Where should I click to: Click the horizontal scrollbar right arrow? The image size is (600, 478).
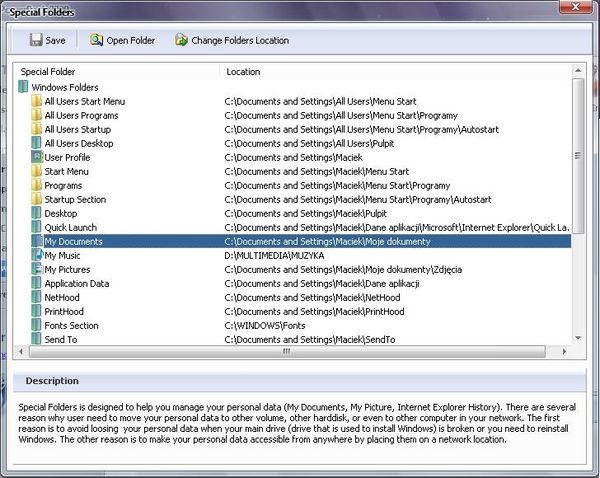[x=565, y=352]
